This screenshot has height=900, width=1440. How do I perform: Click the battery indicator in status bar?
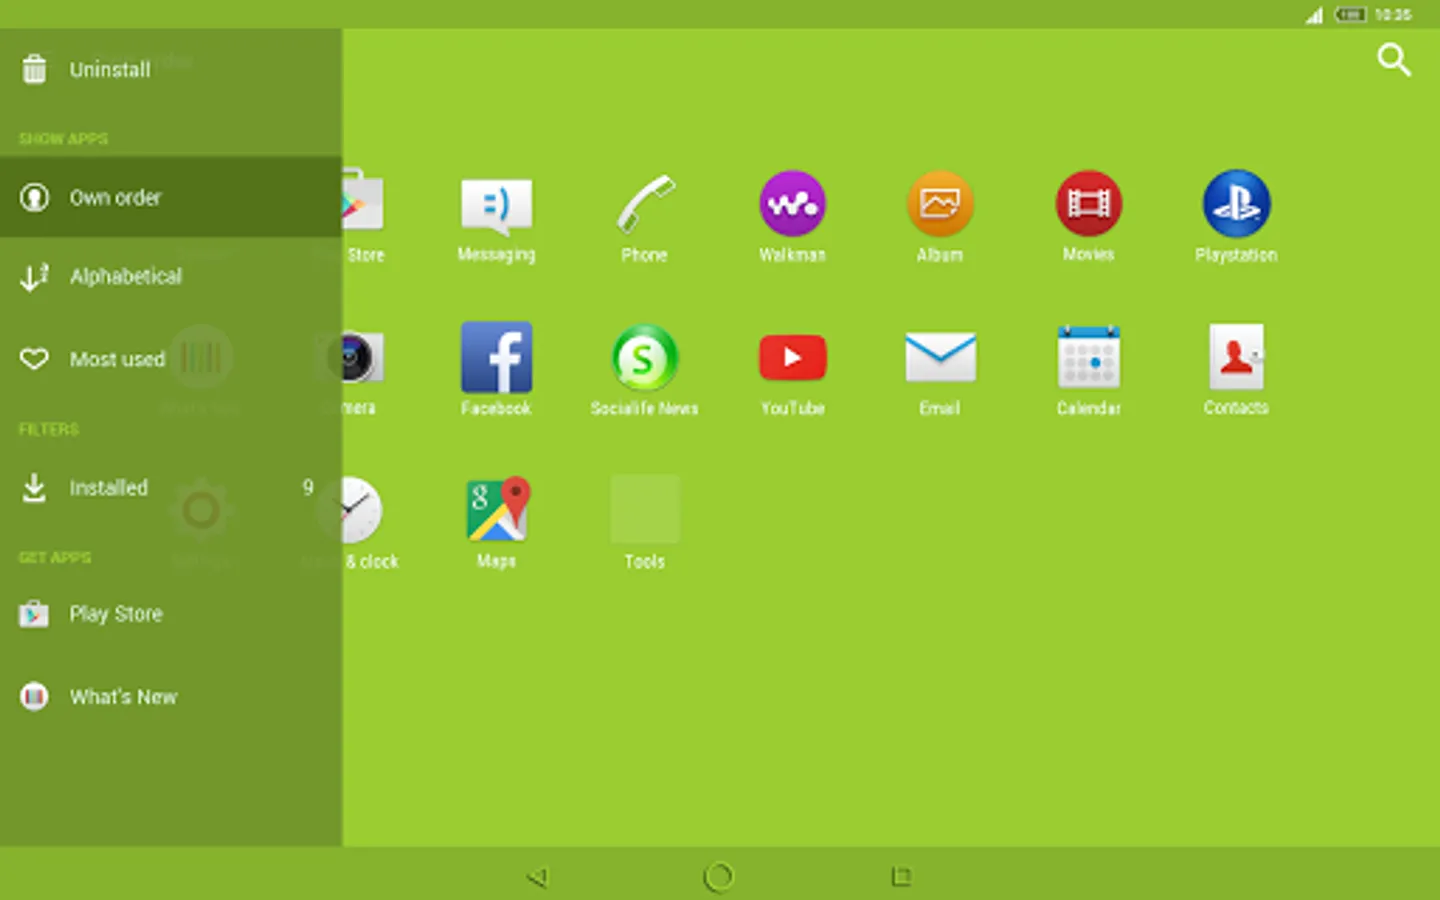pos(1350,14)
